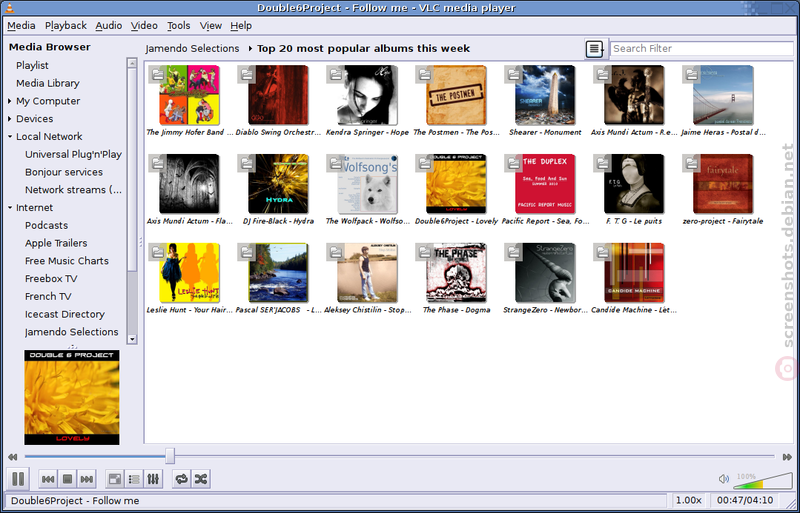Select DJ Fire-Black - Hydra album

[278, 190]
